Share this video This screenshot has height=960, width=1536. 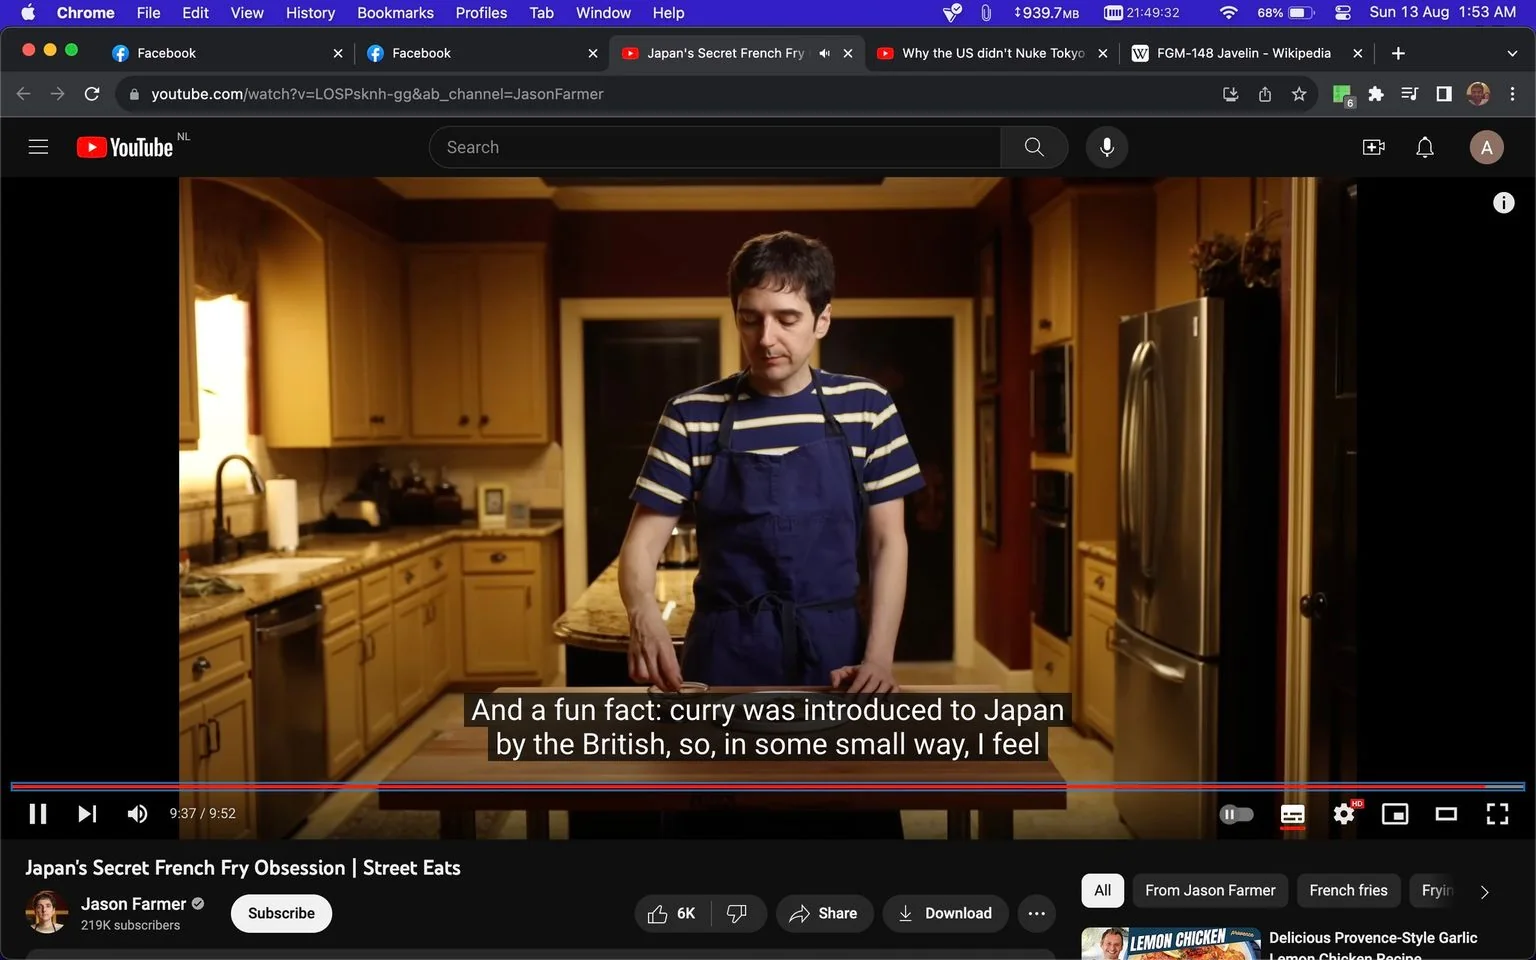(824, 914)
